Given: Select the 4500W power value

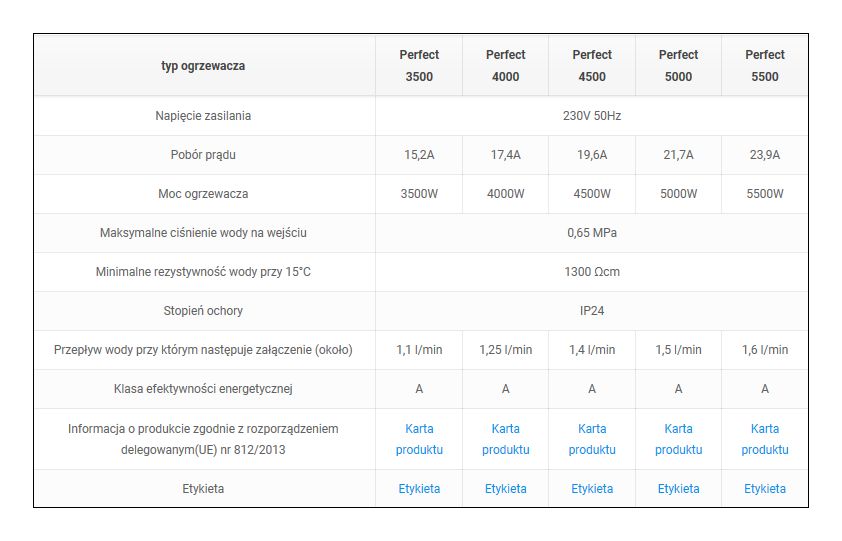Looking at the screenshot, I should click(x=592, y=194).
